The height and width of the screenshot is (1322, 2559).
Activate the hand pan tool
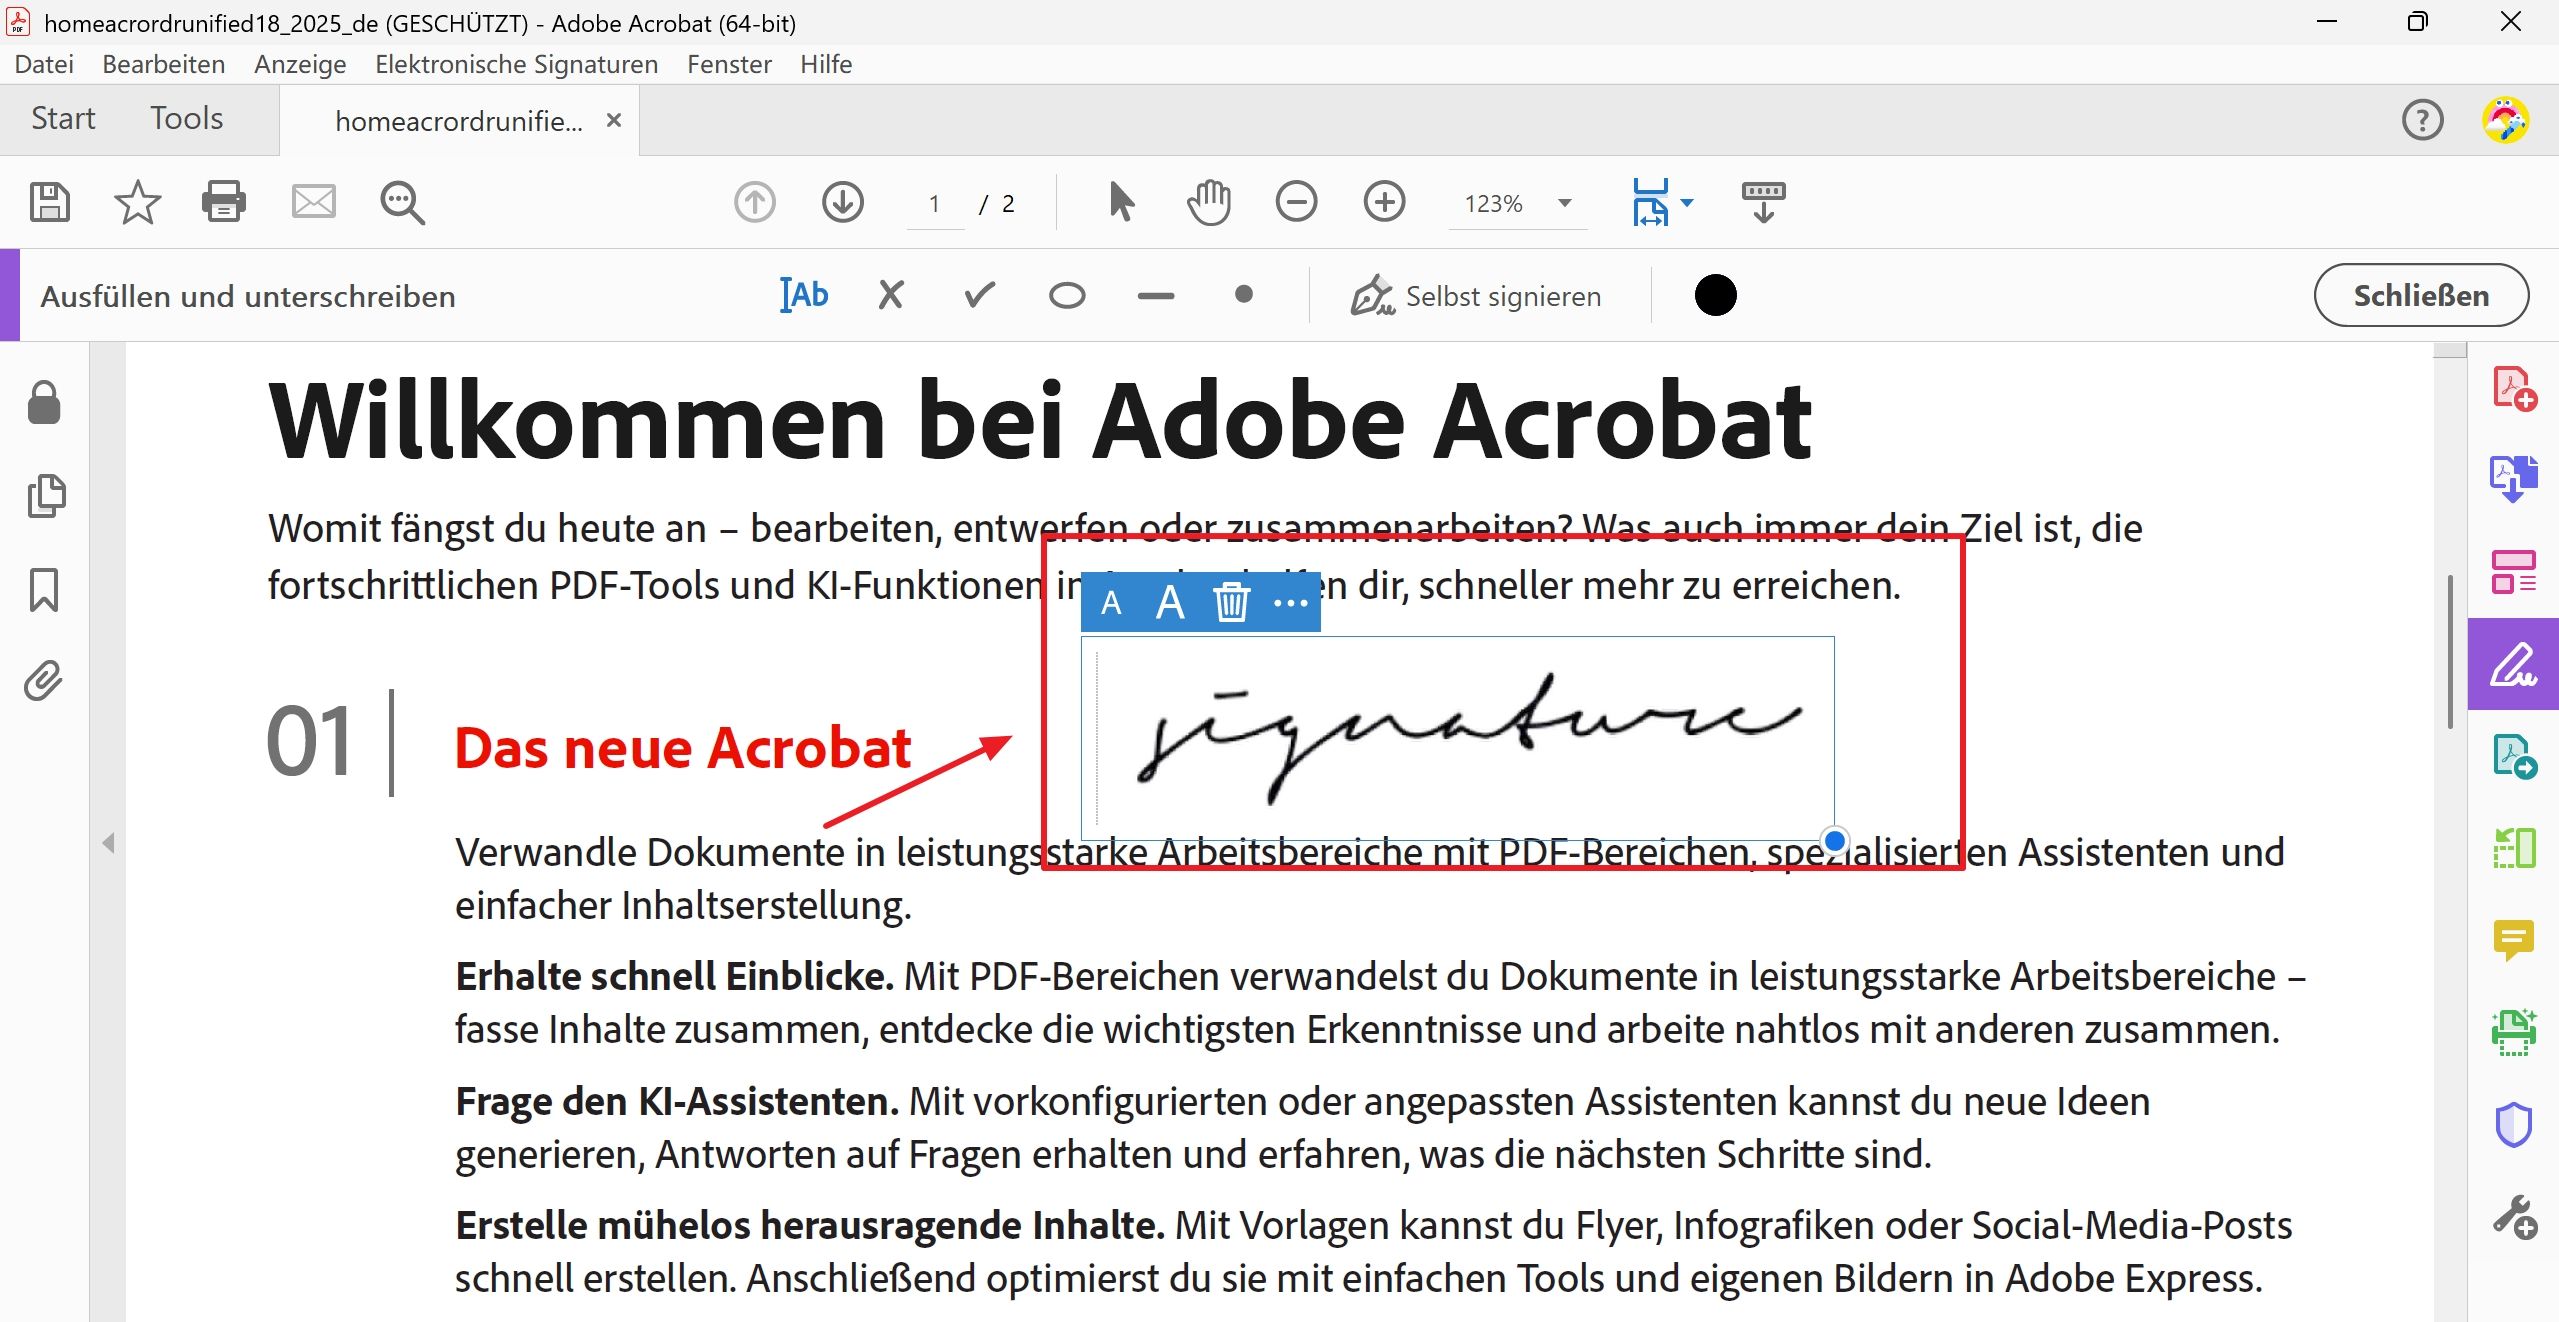1209,202
